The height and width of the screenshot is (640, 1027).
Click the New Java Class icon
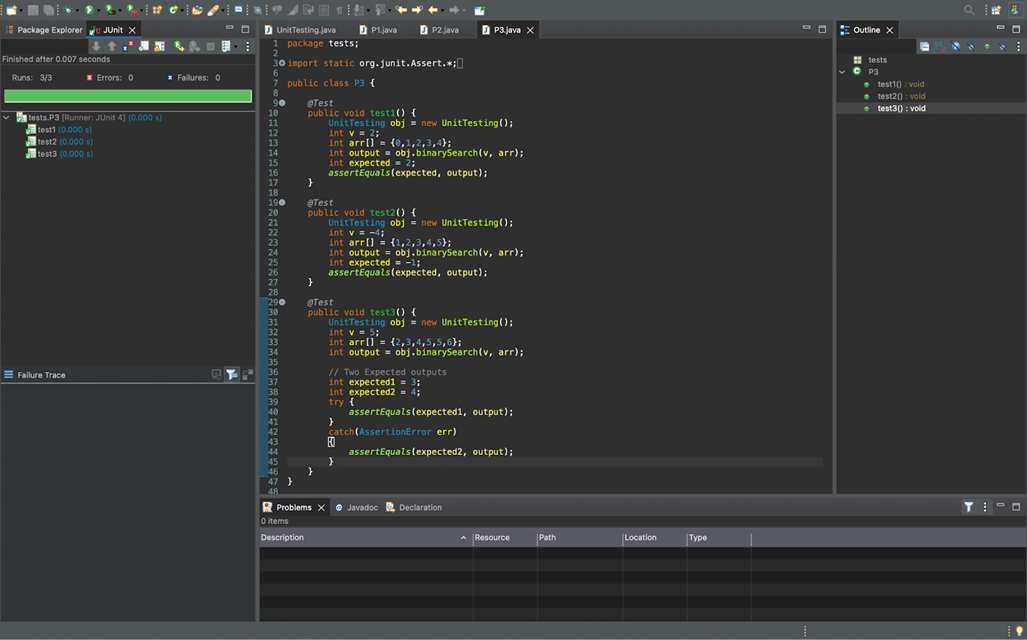coord(173,10)
